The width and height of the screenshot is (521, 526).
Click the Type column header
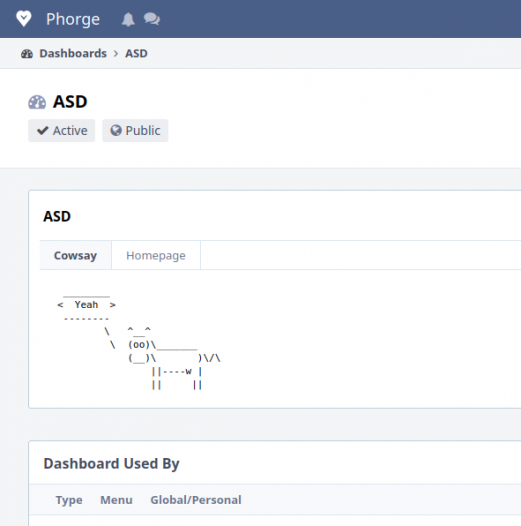click(x=69, y=500)
